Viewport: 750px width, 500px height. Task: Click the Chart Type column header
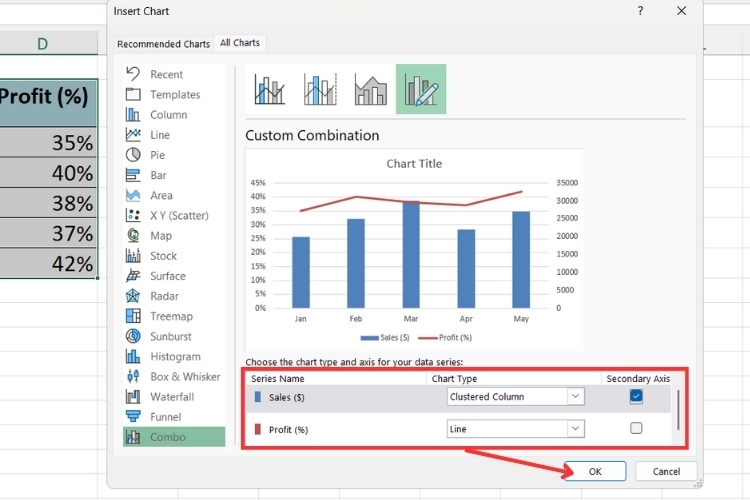pyautogui.click(x=454, y=378)
